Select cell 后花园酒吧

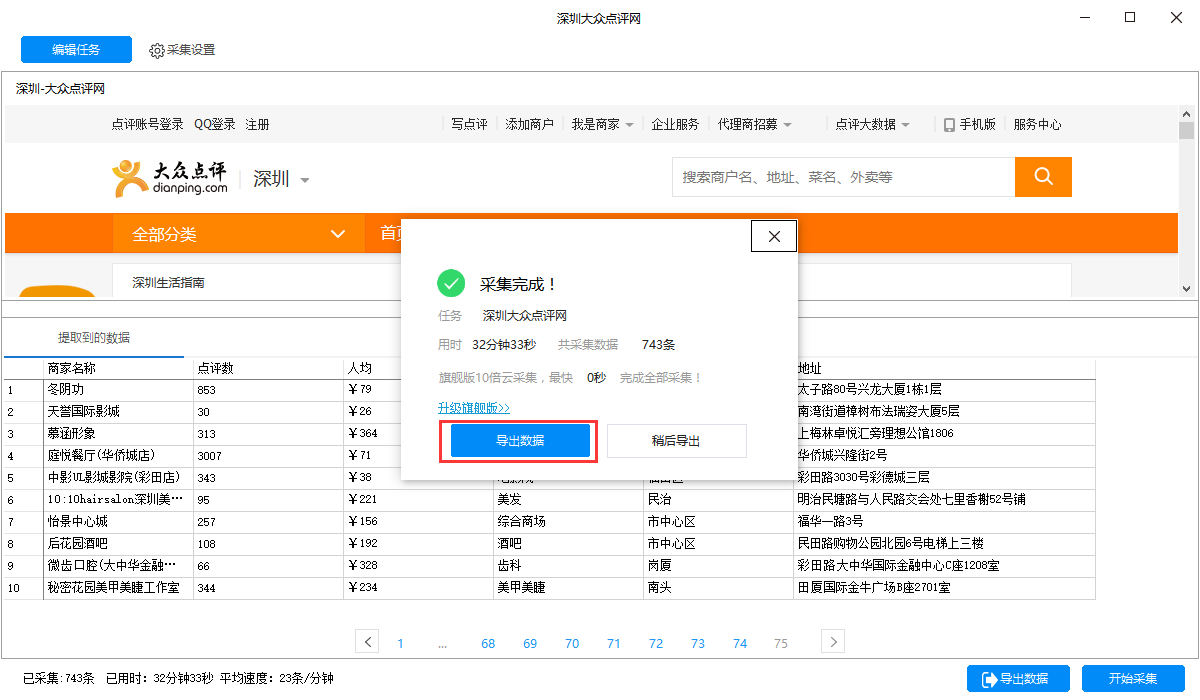point(118,543)
